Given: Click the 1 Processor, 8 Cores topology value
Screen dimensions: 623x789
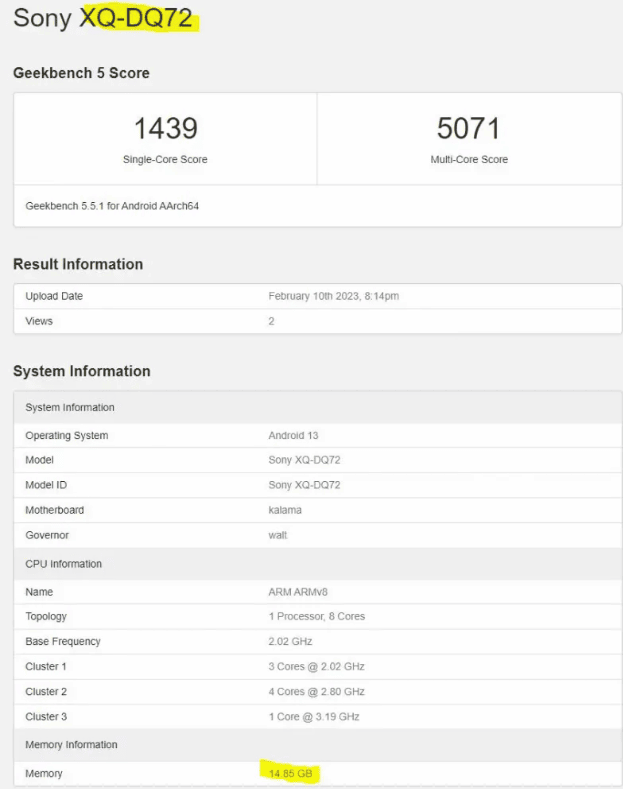Looking at the screenshot, I should [316, 616].
